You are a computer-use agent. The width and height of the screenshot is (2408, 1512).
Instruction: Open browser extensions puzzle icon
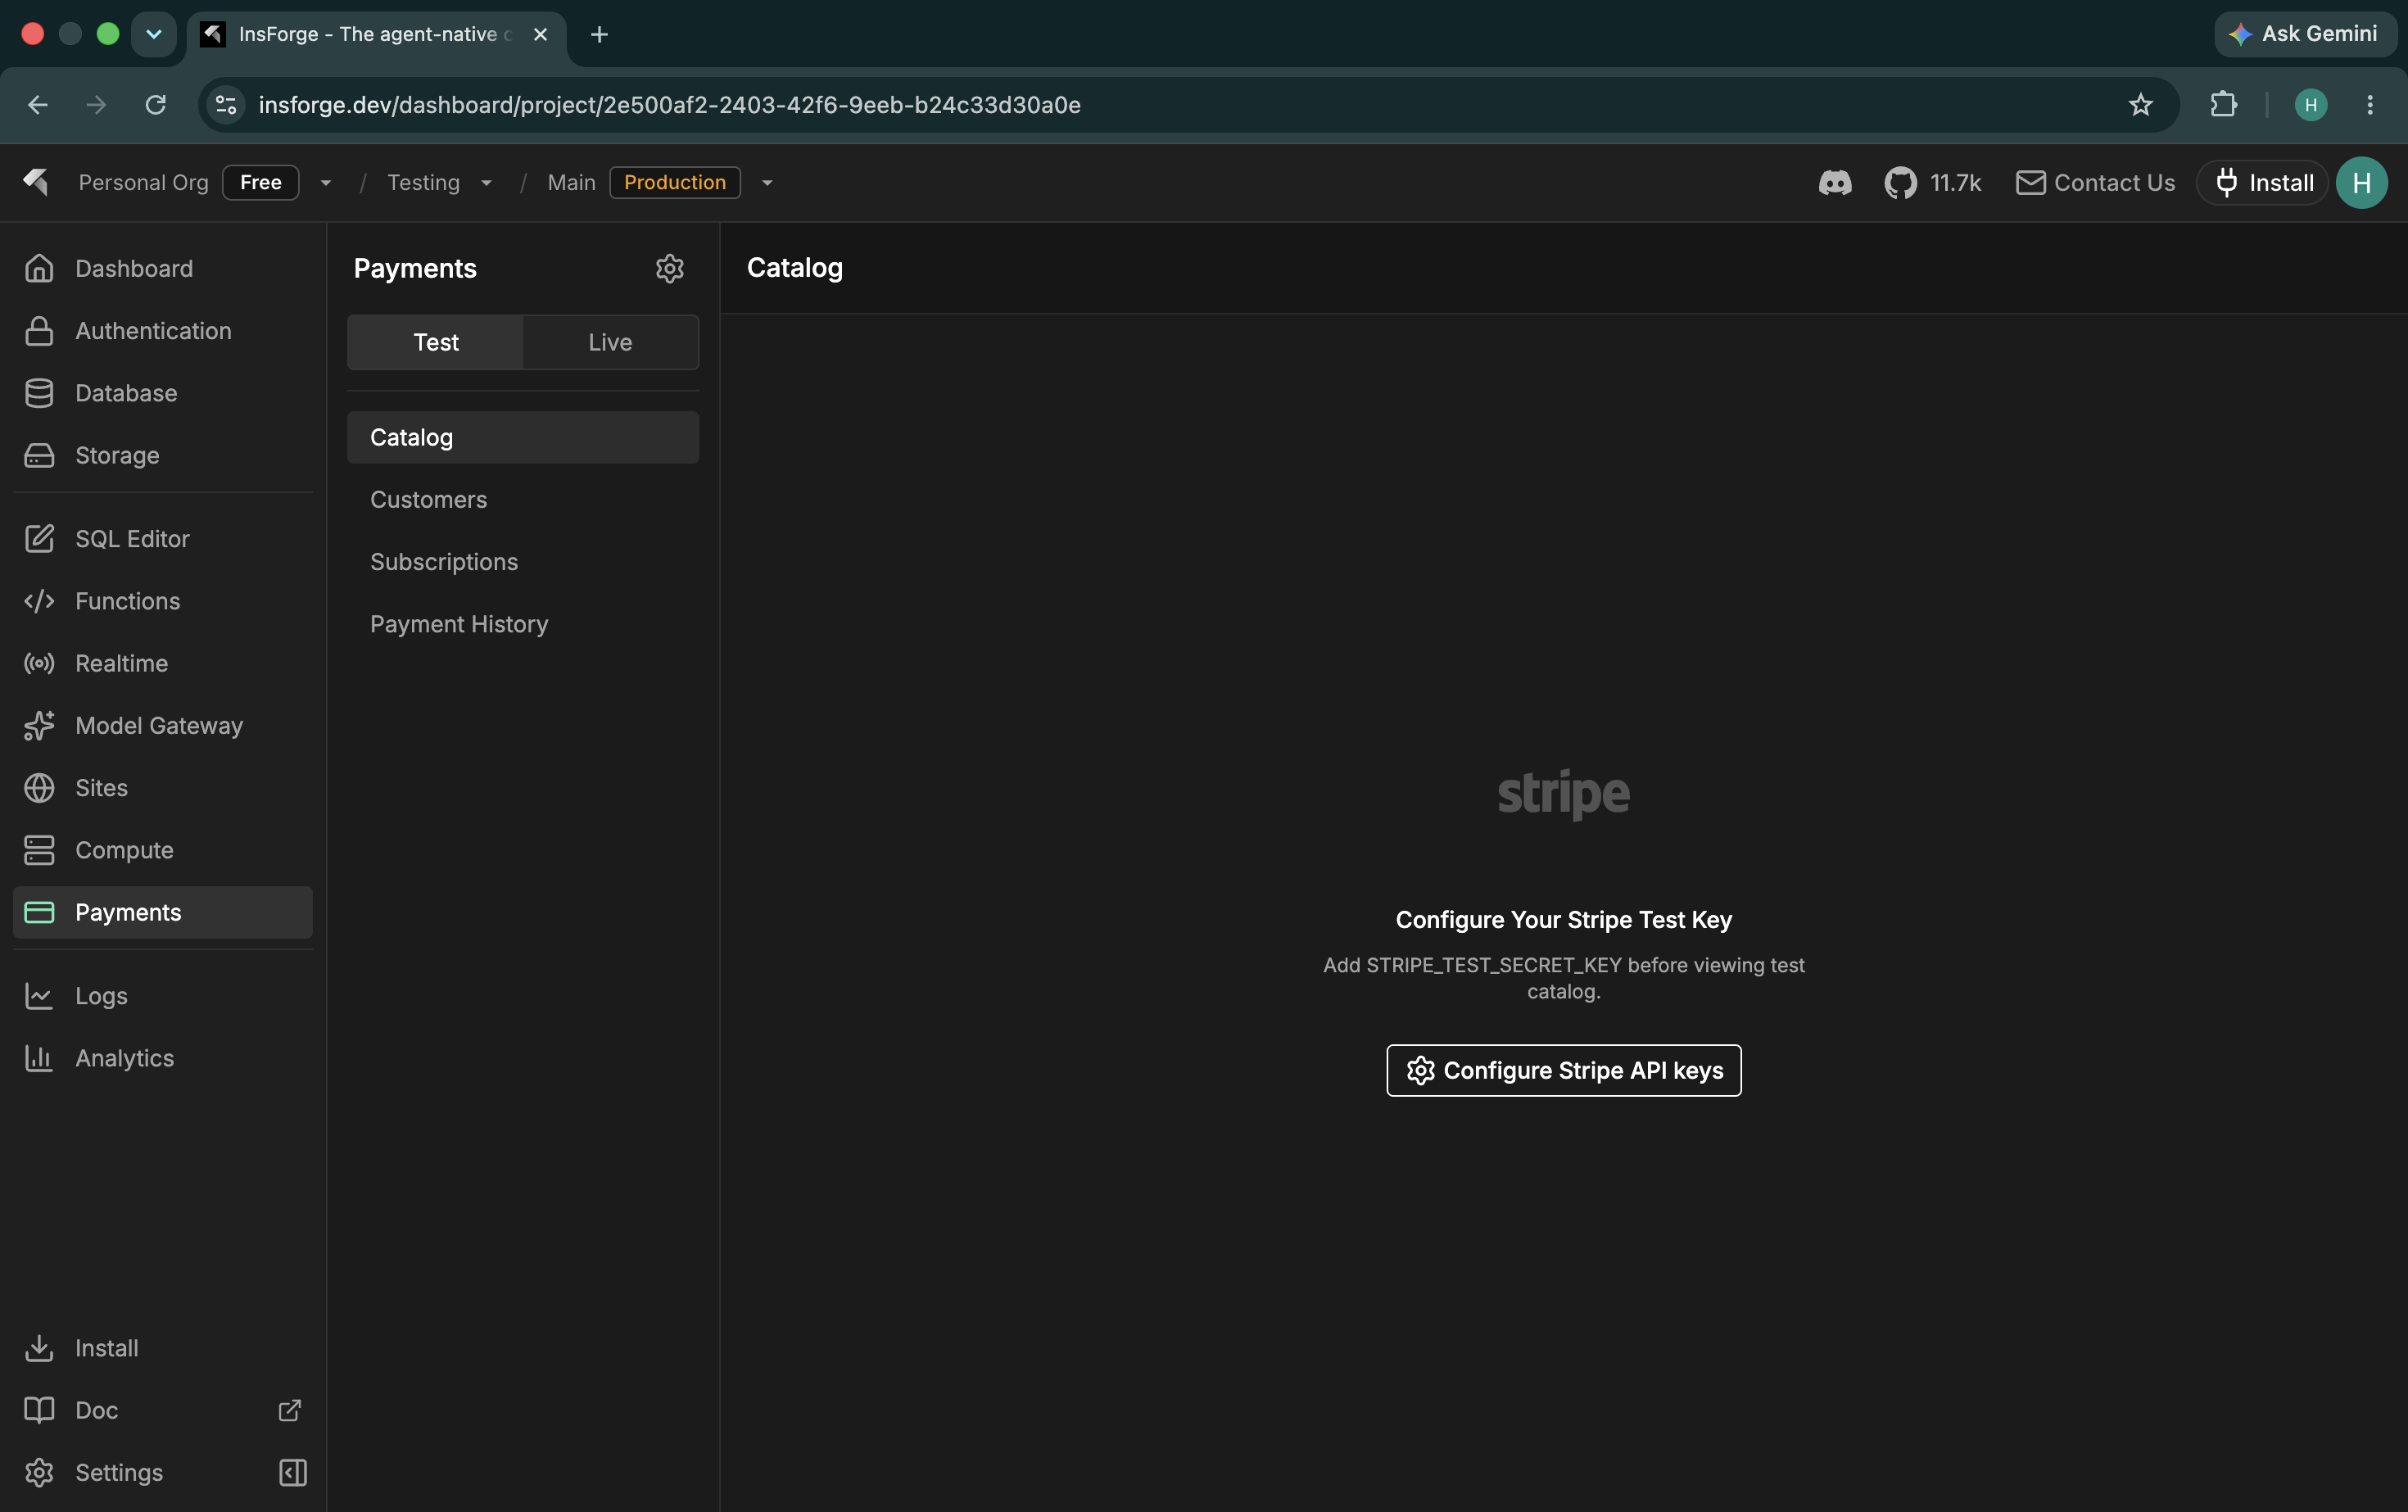point(2222,105)
